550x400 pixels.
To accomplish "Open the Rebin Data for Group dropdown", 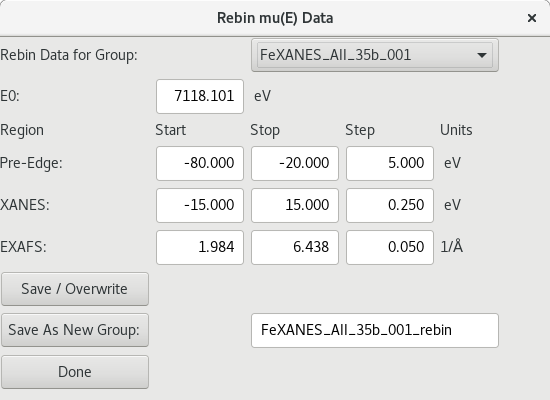I will pos(375,55).
